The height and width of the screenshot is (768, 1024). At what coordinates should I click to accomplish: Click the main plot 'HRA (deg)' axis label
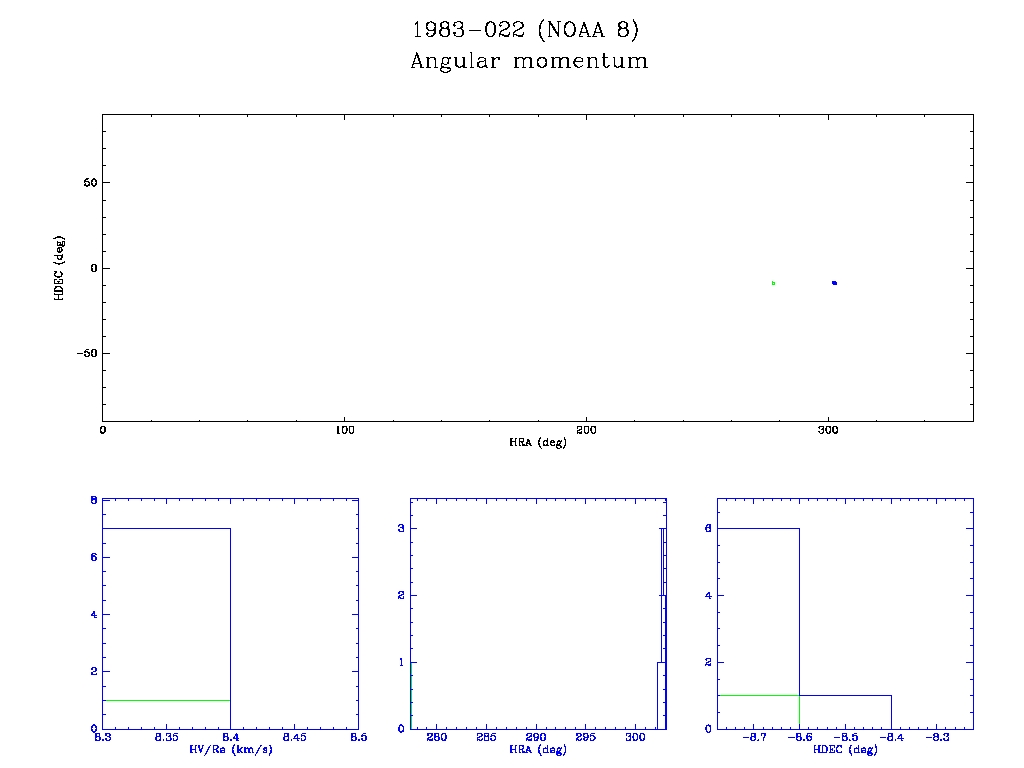(x=537, y=442)
